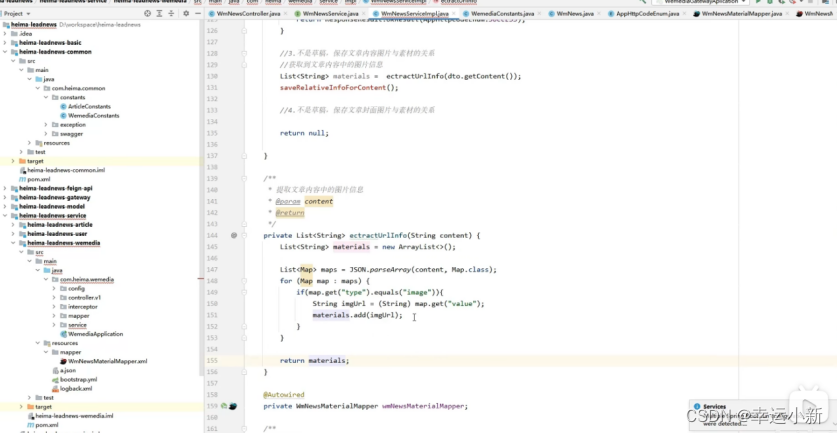Select the service package in wemedia
This screenshot has width=838, height=434.
(77, 325)
